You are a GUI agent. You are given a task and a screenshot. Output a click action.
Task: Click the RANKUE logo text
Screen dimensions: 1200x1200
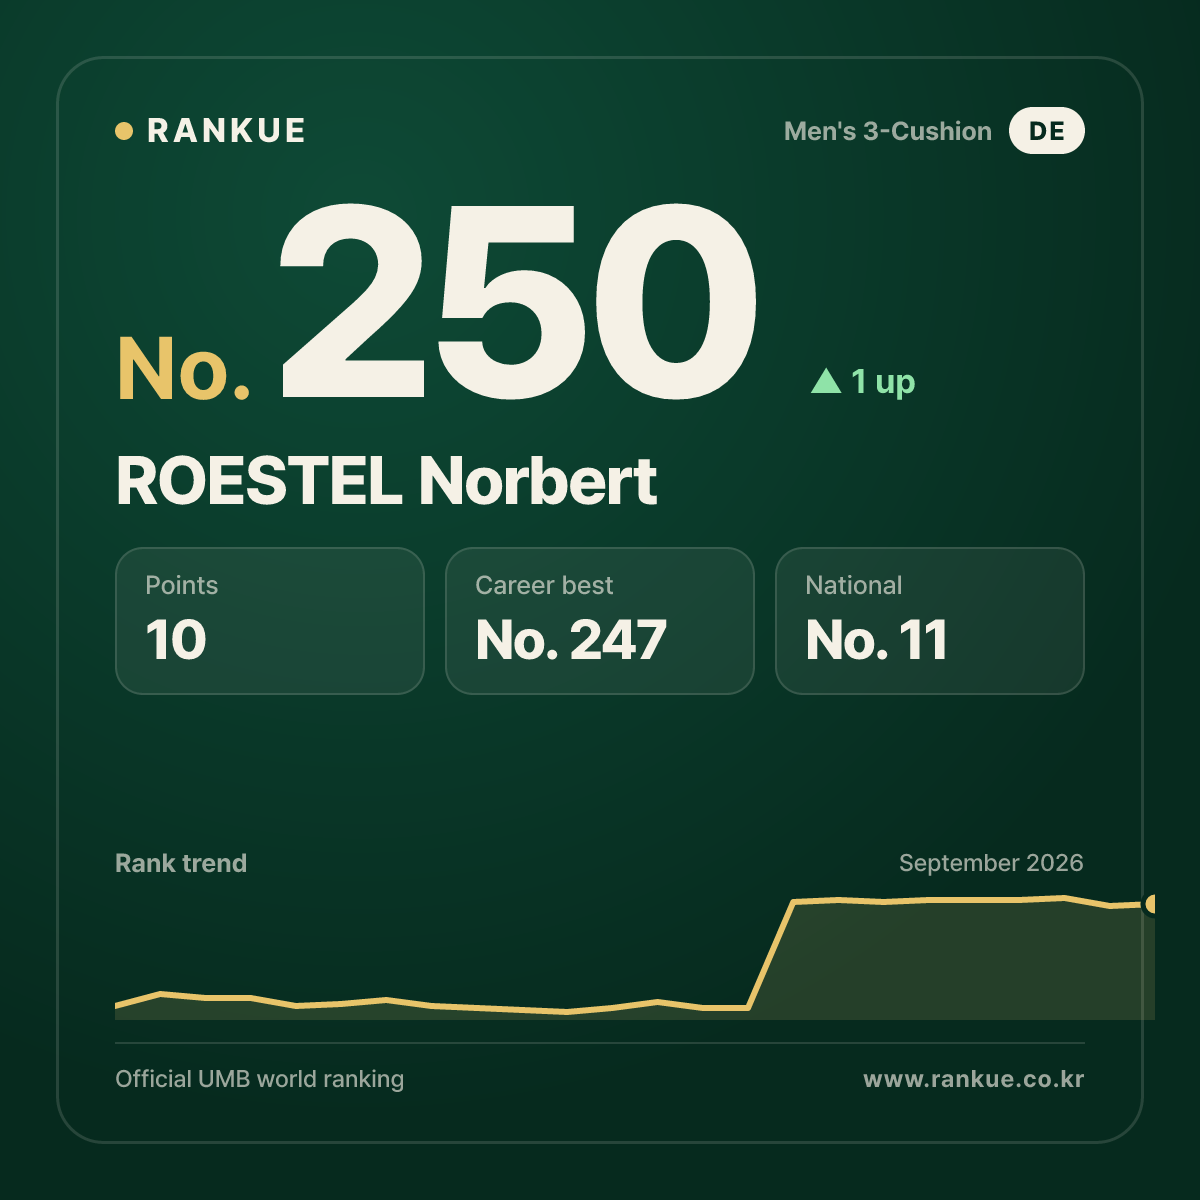click(226, 131)
